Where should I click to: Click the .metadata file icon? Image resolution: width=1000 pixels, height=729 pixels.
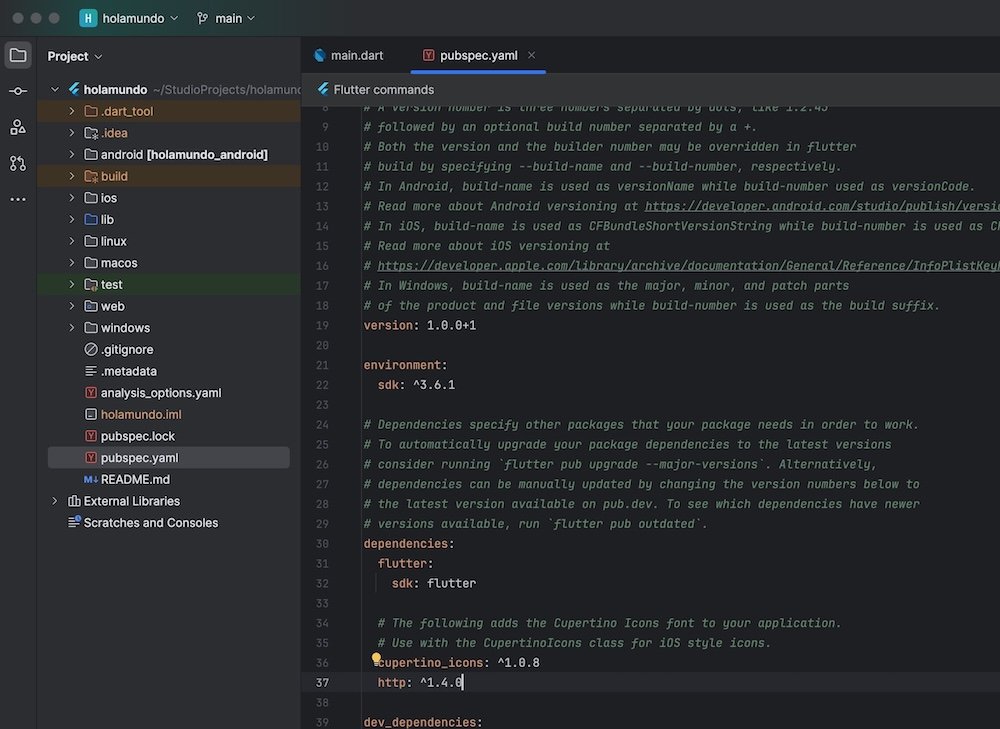pos(91,371)
